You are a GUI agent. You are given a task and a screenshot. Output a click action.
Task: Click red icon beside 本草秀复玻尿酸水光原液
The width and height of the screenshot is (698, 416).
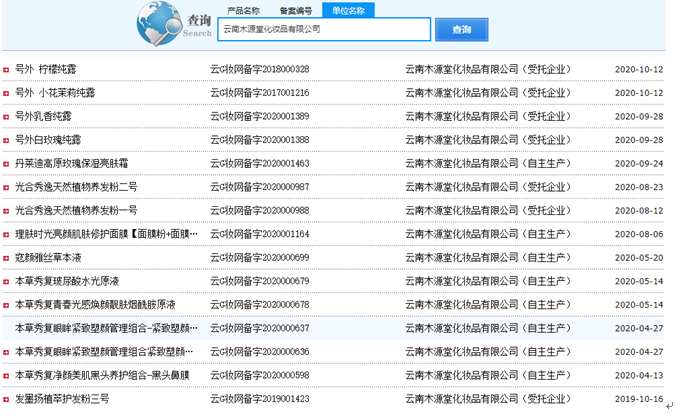tap(6, 282)
